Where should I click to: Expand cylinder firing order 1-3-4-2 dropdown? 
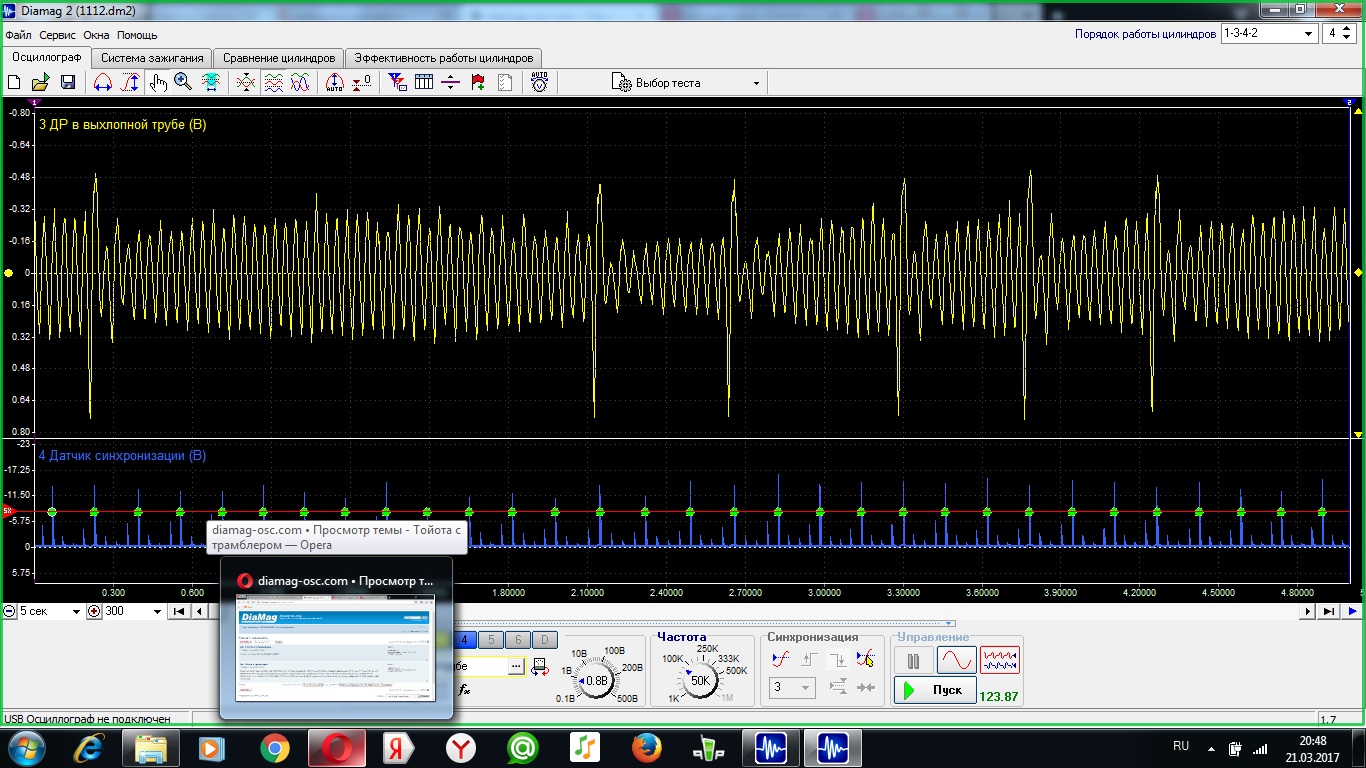1269,33
